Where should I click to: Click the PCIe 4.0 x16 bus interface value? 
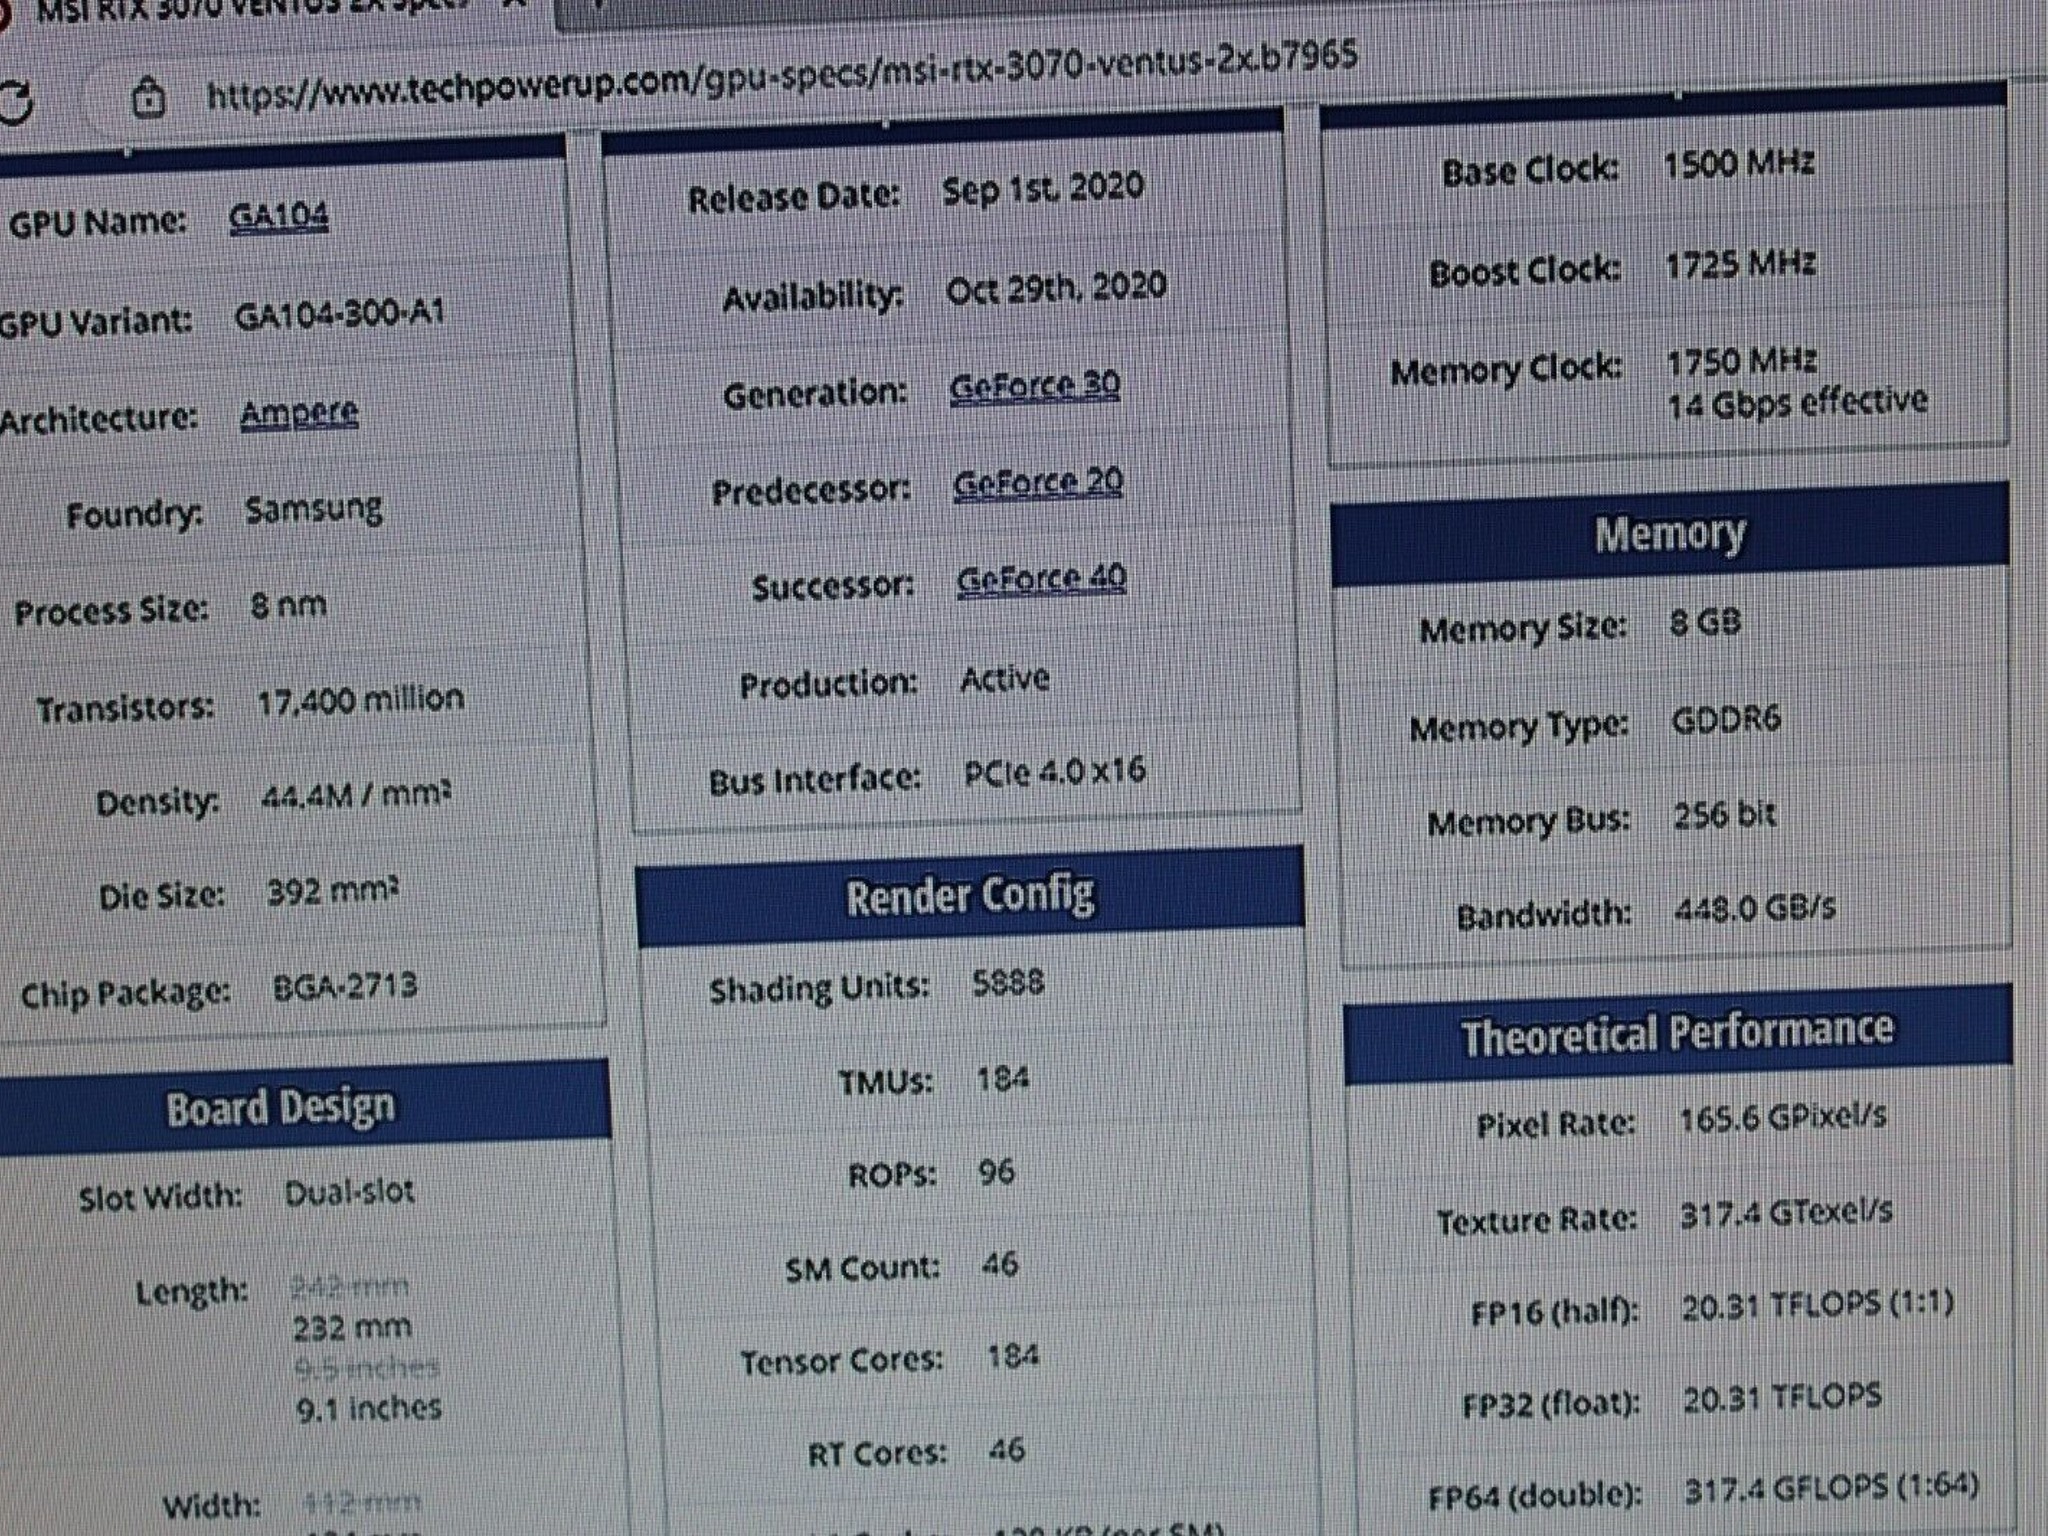1055,772
